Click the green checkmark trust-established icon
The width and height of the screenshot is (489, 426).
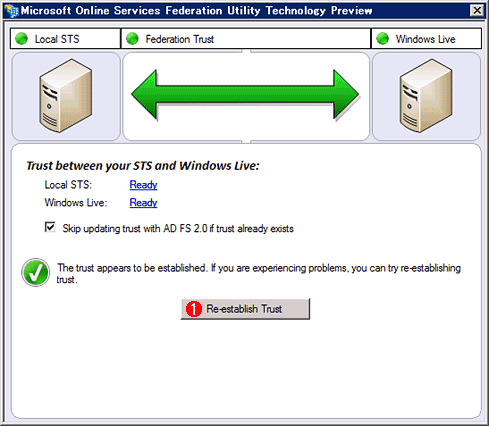(36, 272)
